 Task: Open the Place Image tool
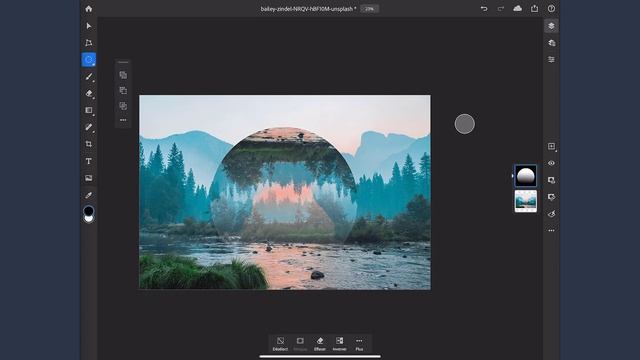tap(89, 178)
